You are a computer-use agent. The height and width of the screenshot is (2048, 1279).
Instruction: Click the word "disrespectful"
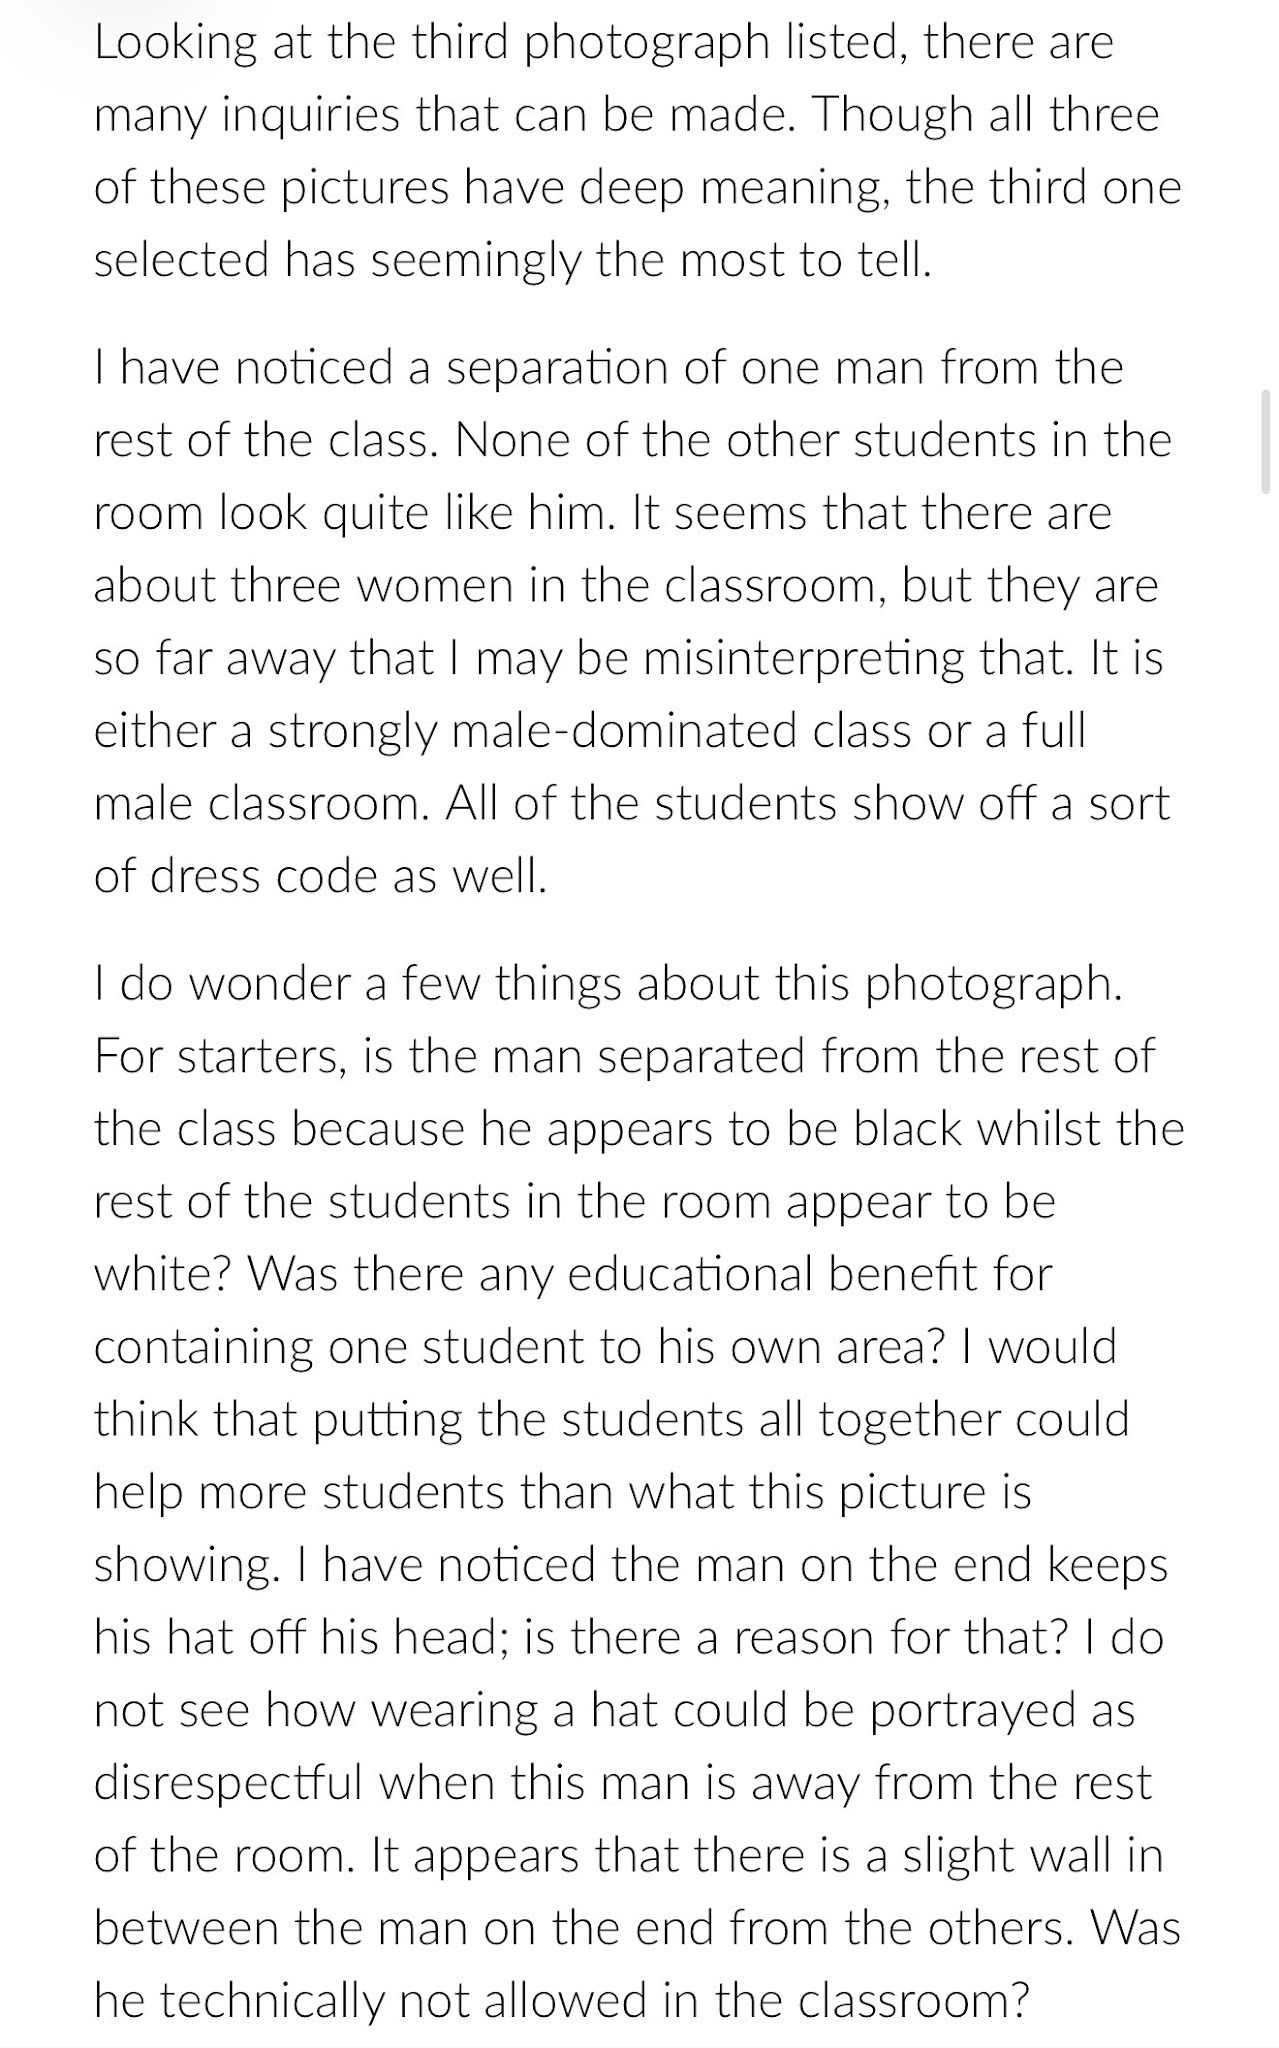tap(228, 1782)
